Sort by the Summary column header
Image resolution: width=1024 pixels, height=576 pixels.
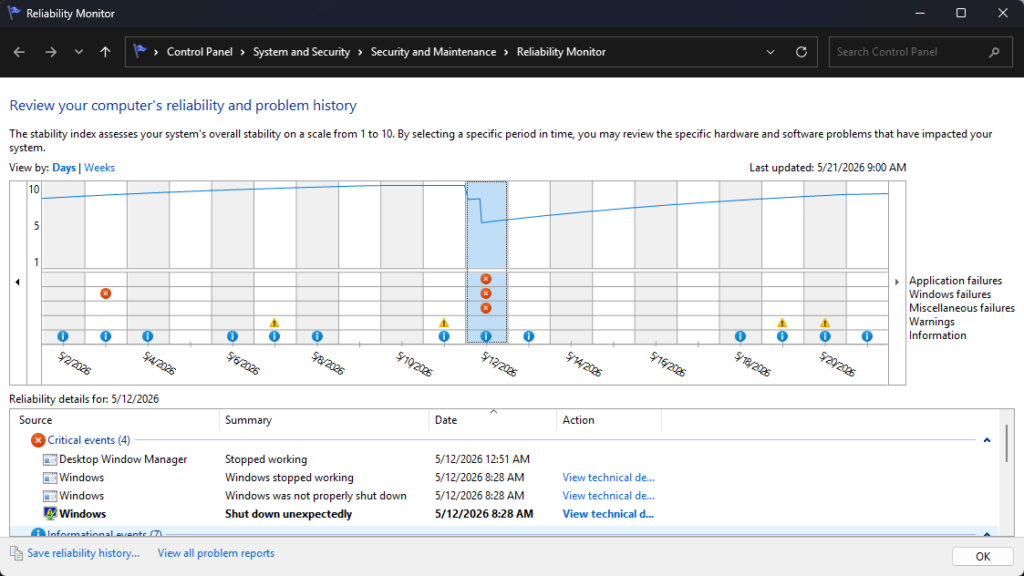(x=324, y=420)
